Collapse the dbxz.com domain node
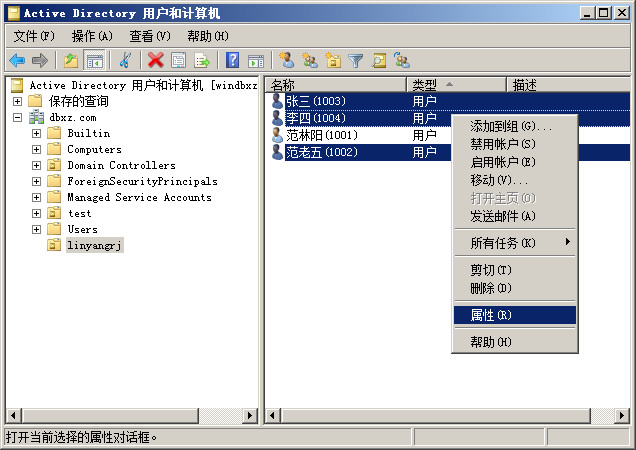The height and width of the screenshot is (450, 636). point(17,117)
